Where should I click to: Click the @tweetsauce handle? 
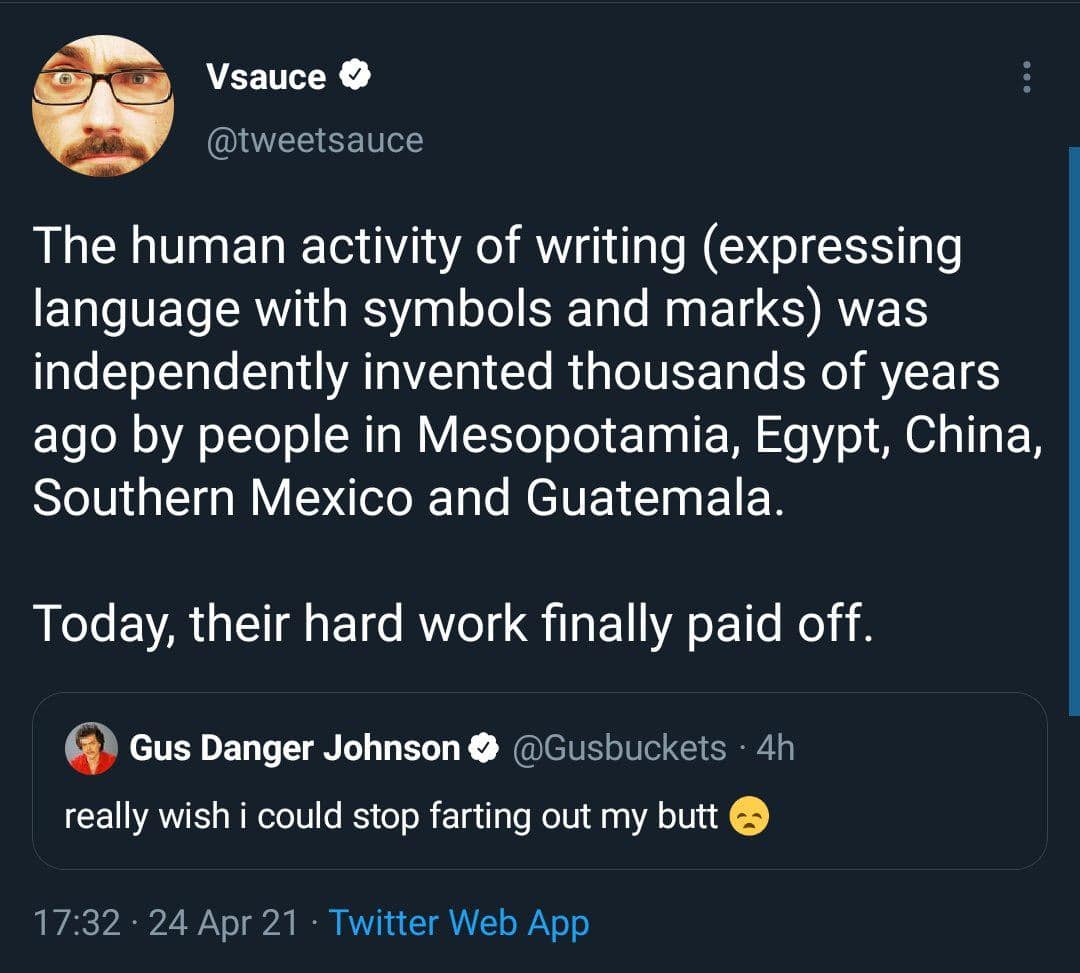pos(315,140)
